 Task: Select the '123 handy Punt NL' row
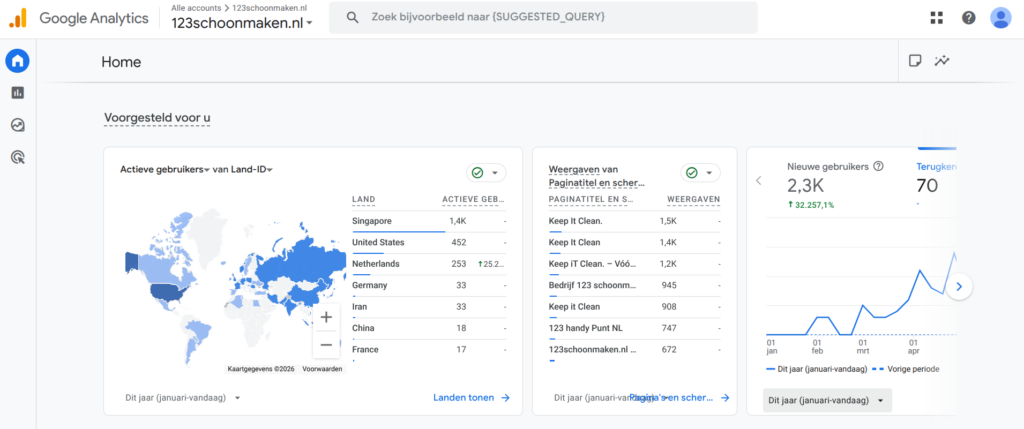(635, 328)
